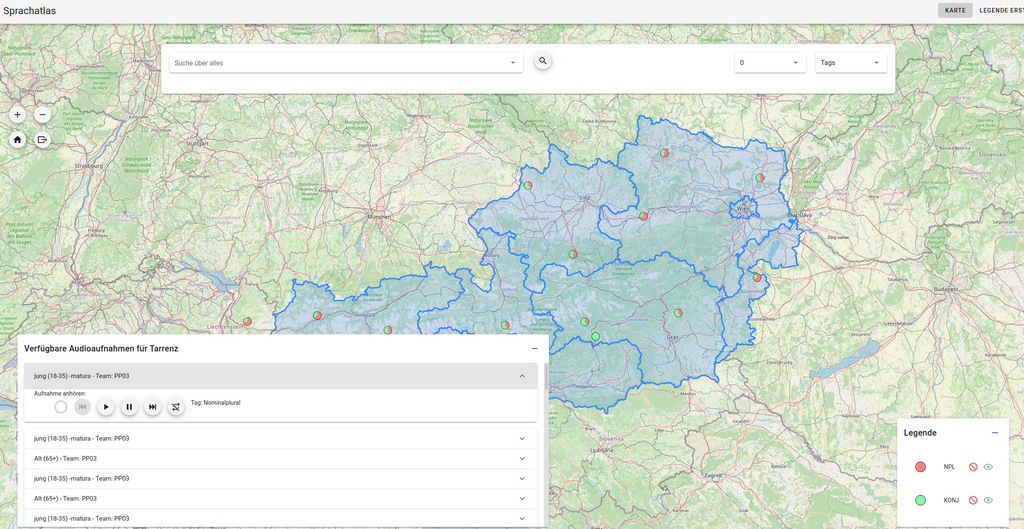Screen dimensions: 1024x529
Task: Toggle the repeat/shuffle-off audio button
Action: point(176,407)
